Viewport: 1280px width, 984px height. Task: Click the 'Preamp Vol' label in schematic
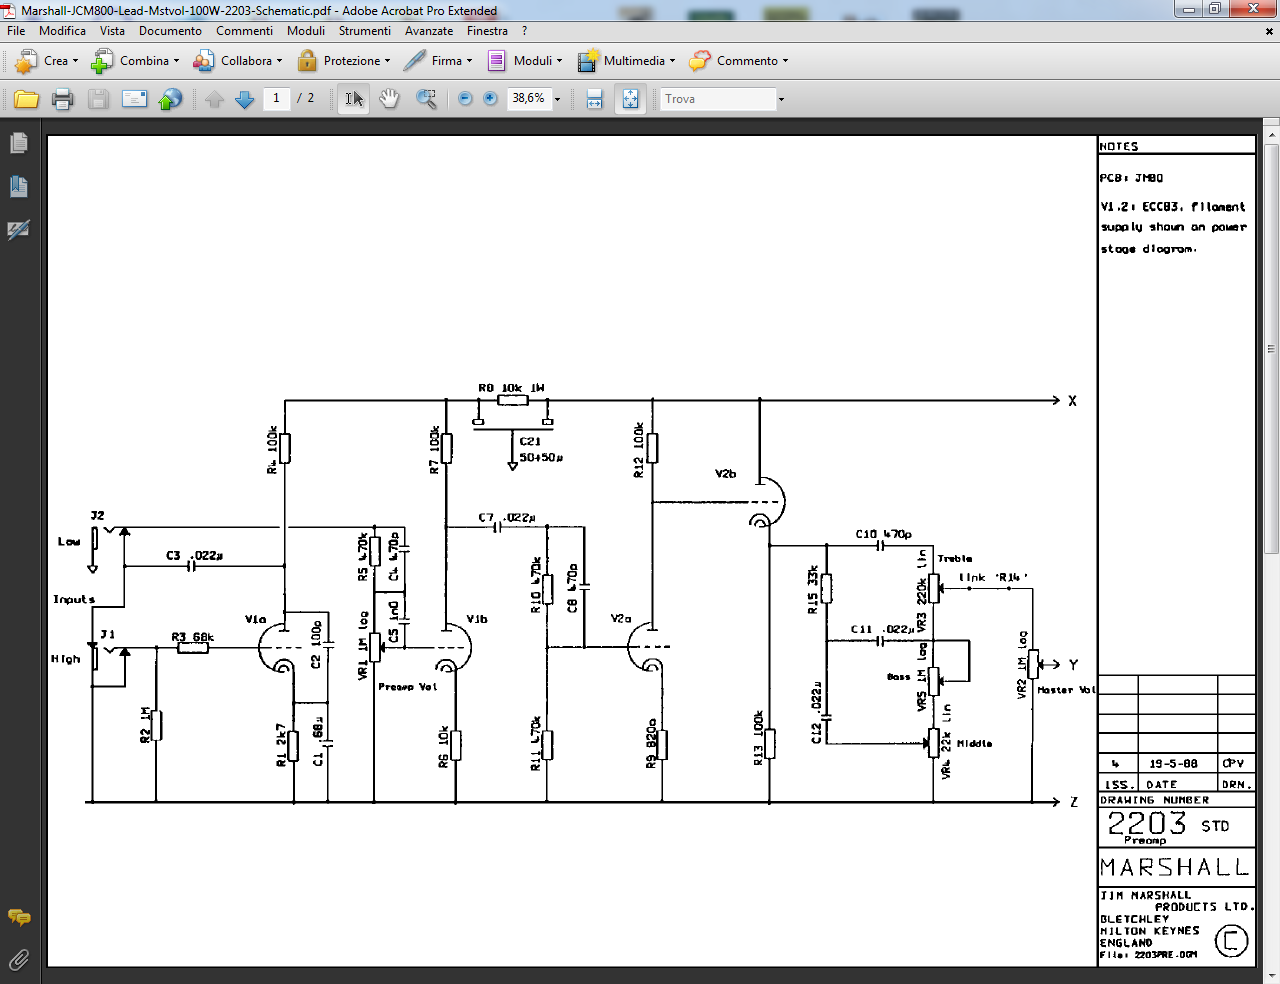point(408,687)
